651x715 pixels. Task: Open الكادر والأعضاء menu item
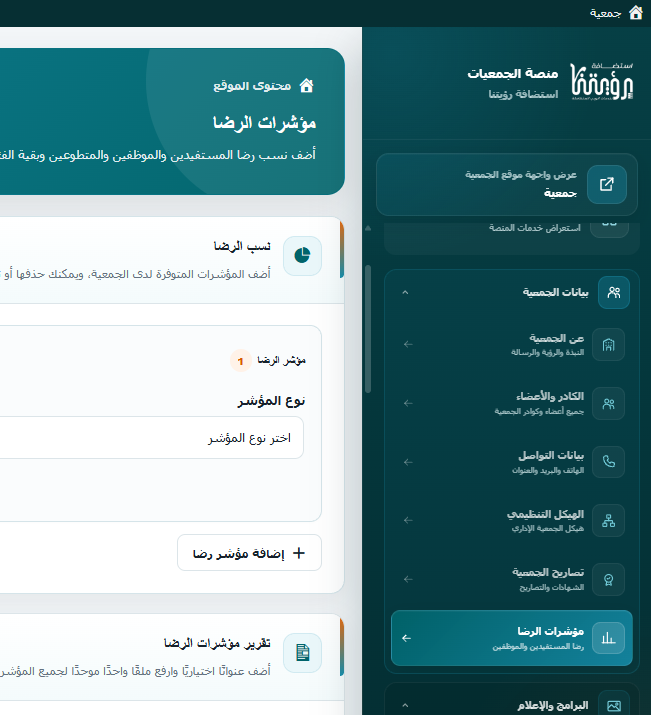click(x=512, y=404)
